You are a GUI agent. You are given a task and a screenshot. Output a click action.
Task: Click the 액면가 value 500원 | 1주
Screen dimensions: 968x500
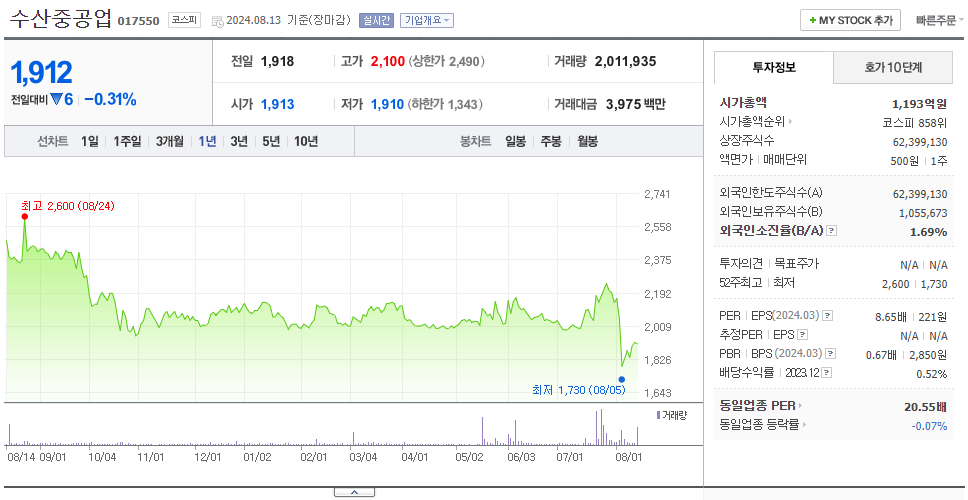(x=920, y=160)
